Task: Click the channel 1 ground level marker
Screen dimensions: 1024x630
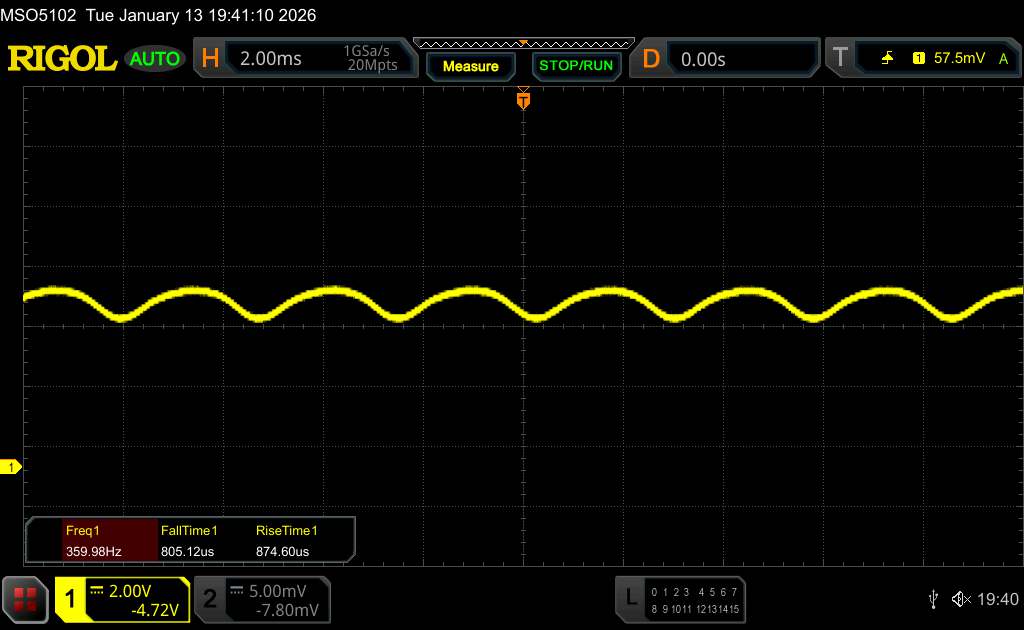Action: 12,467
